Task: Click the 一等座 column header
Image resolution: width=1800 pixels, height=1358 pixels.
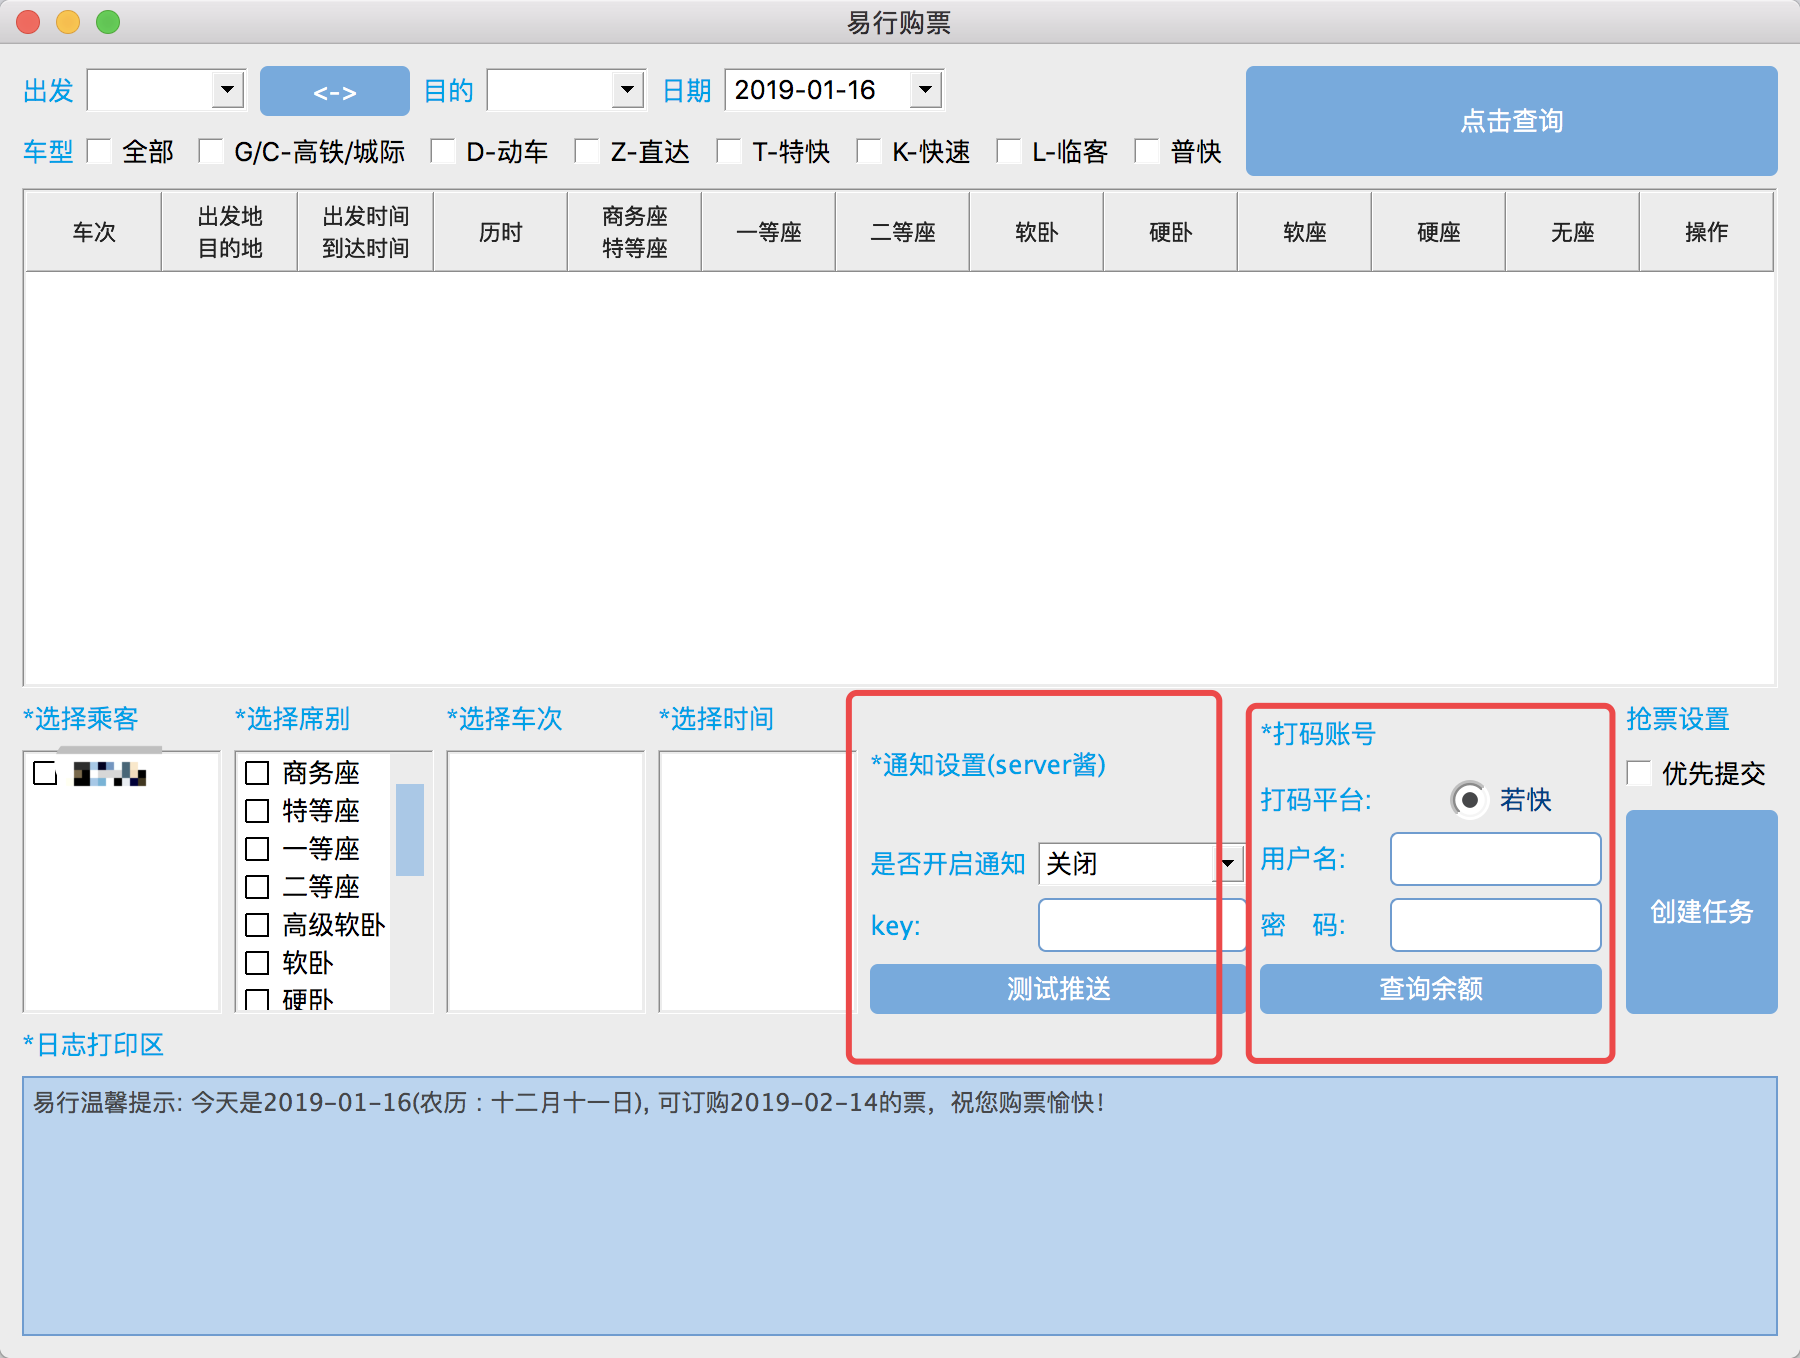Action: point(769,232)
